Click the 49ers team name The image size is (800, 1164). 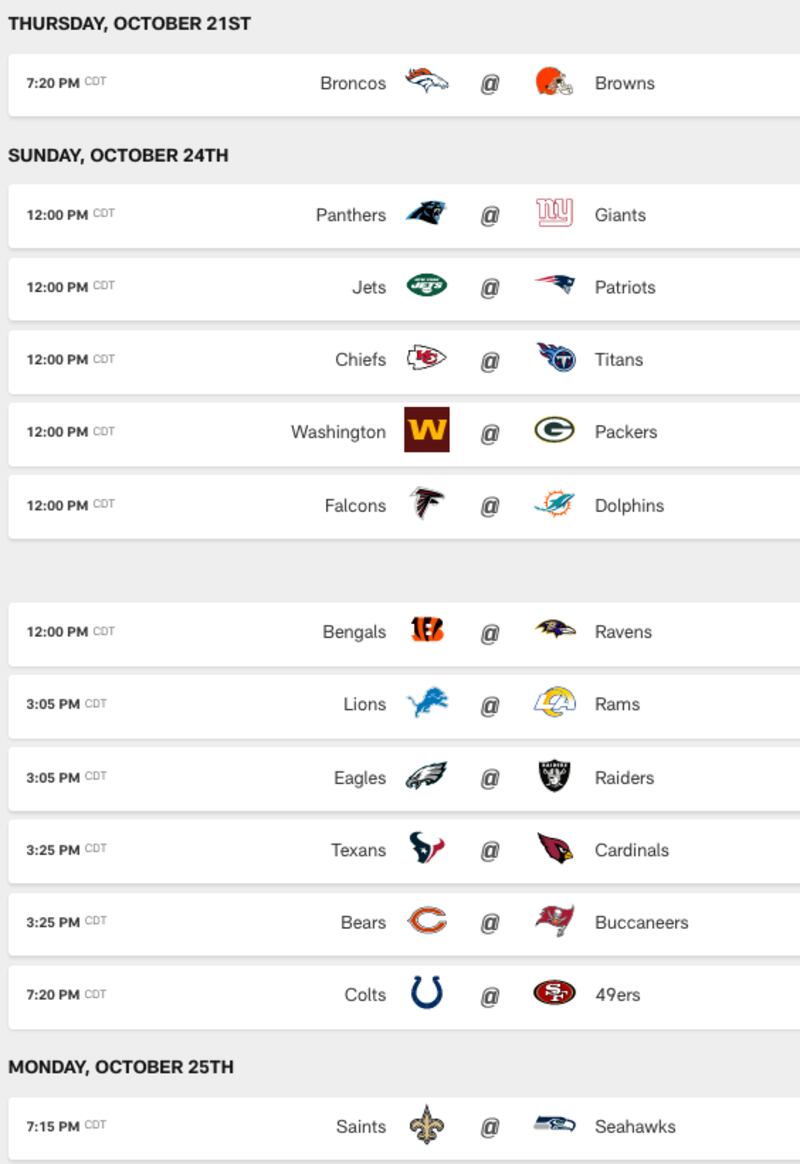coord(617,995)
